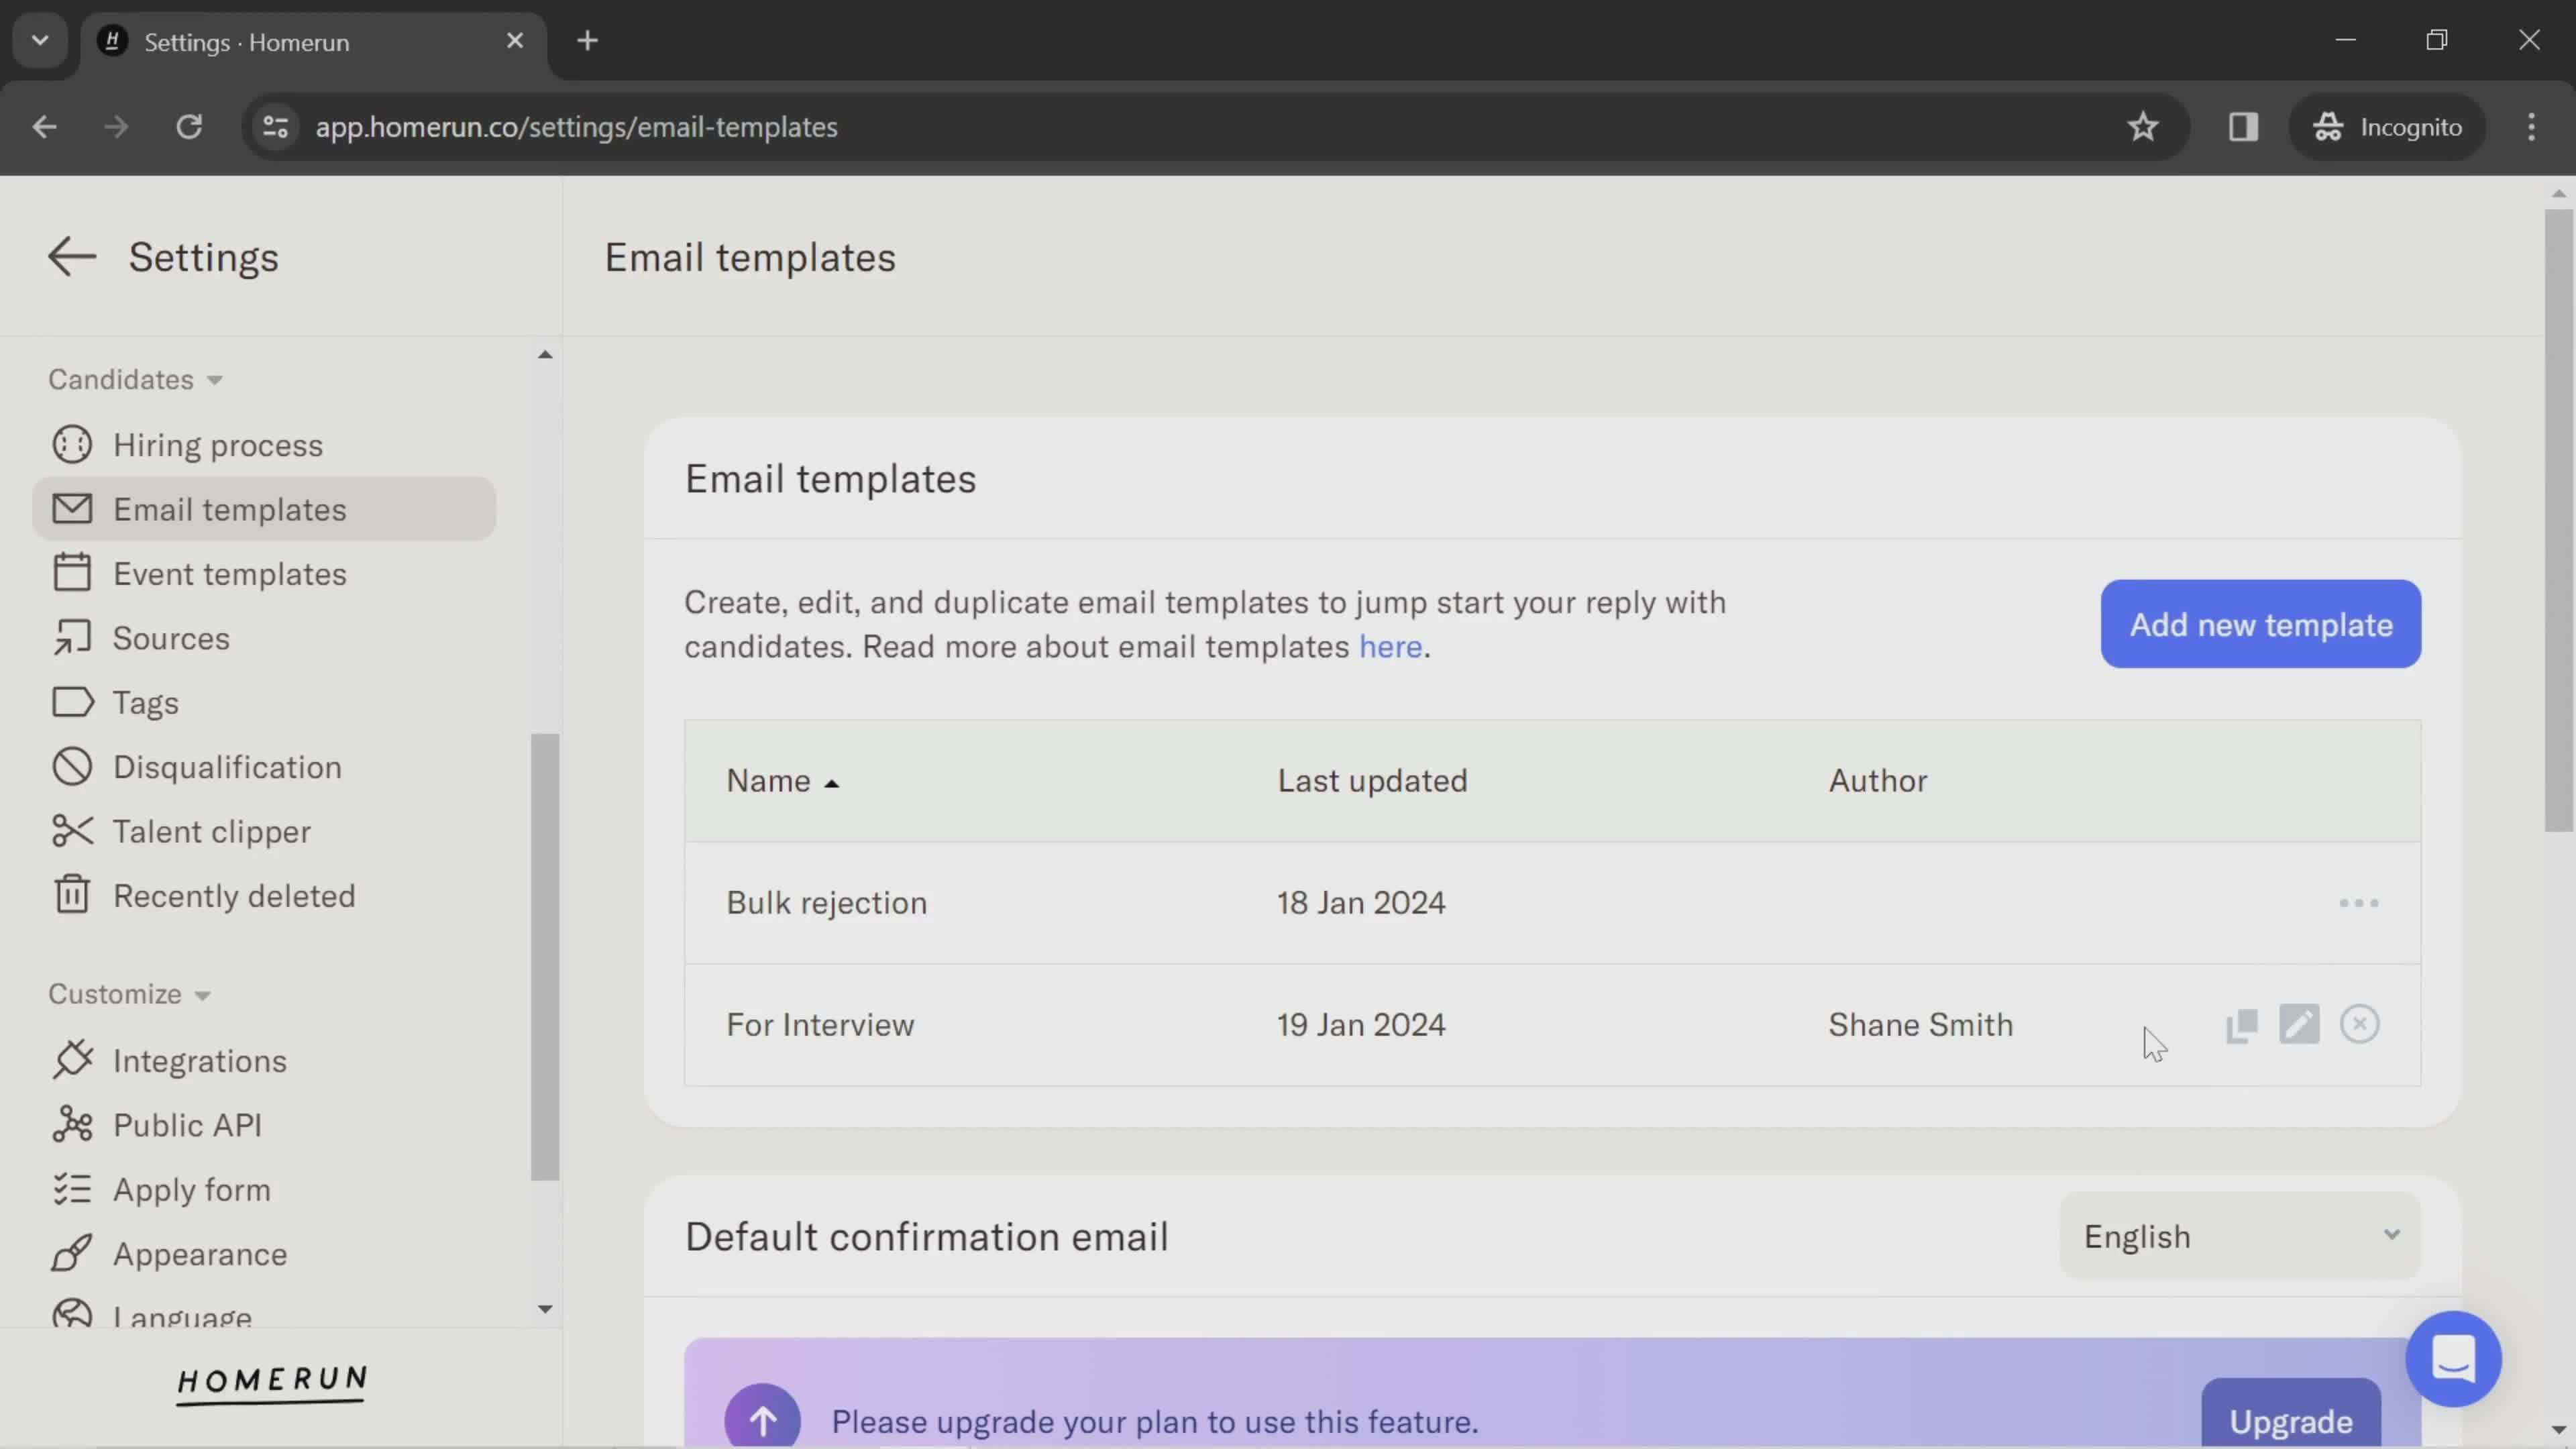Click the Author column header
This screenshot has width=2576, height=1449.
pos(1877,781)
